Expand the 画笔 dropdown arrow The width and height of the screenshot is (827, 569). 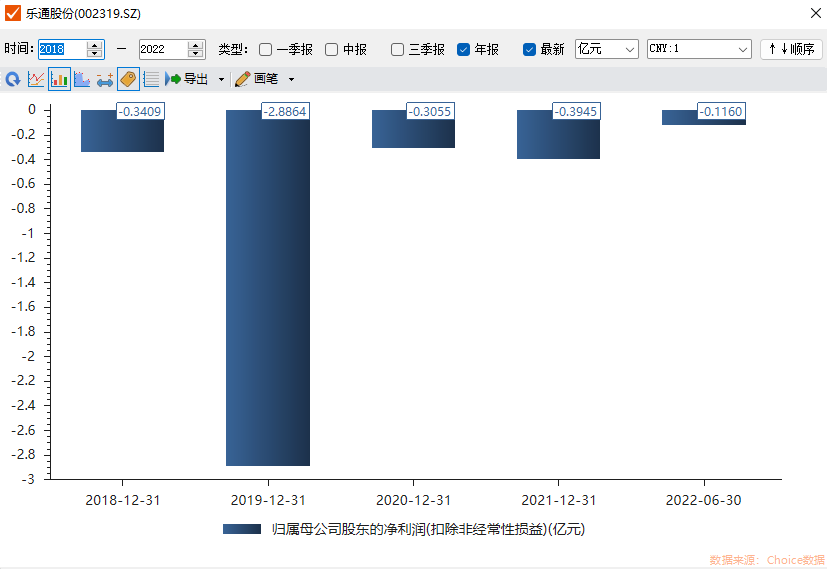point(291,79)
